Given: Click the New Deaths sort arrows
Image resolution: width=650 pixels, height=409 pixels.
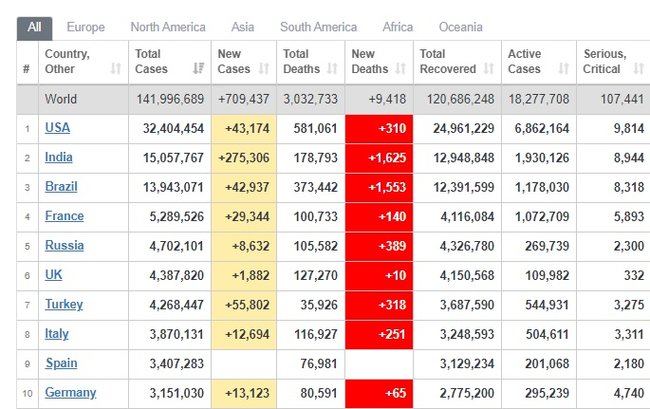Looking at the screenshot, I should pos(399,69).
